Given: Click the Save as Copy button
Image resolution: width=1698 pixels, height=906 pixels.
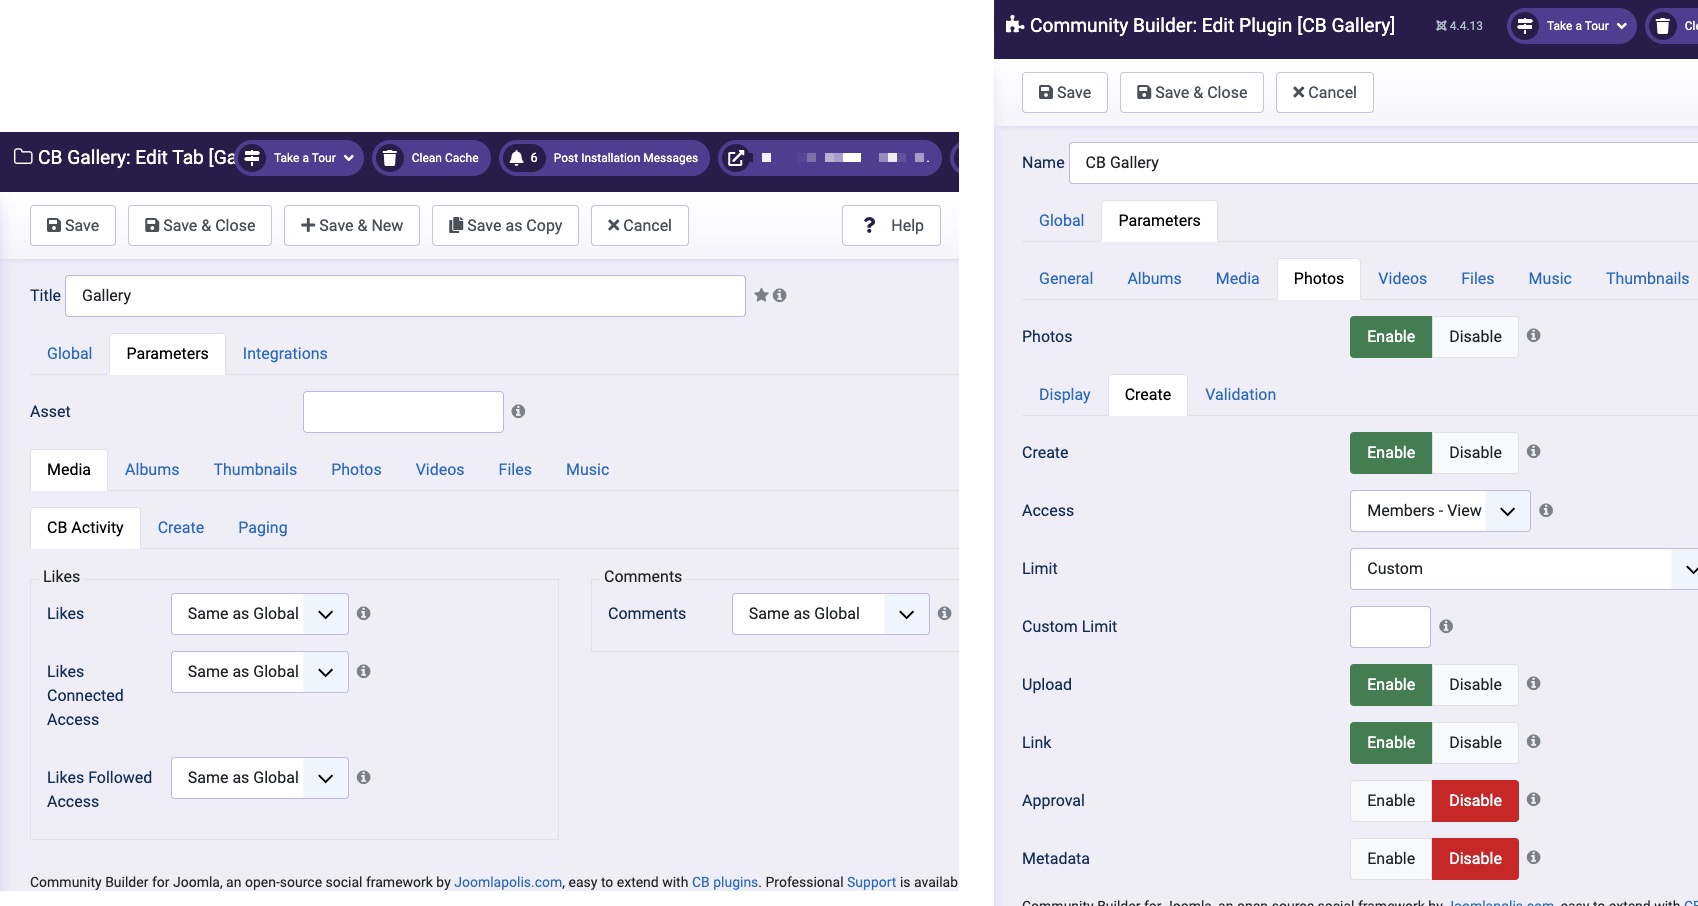Looking at the screenshot, I should pos(505,226).
